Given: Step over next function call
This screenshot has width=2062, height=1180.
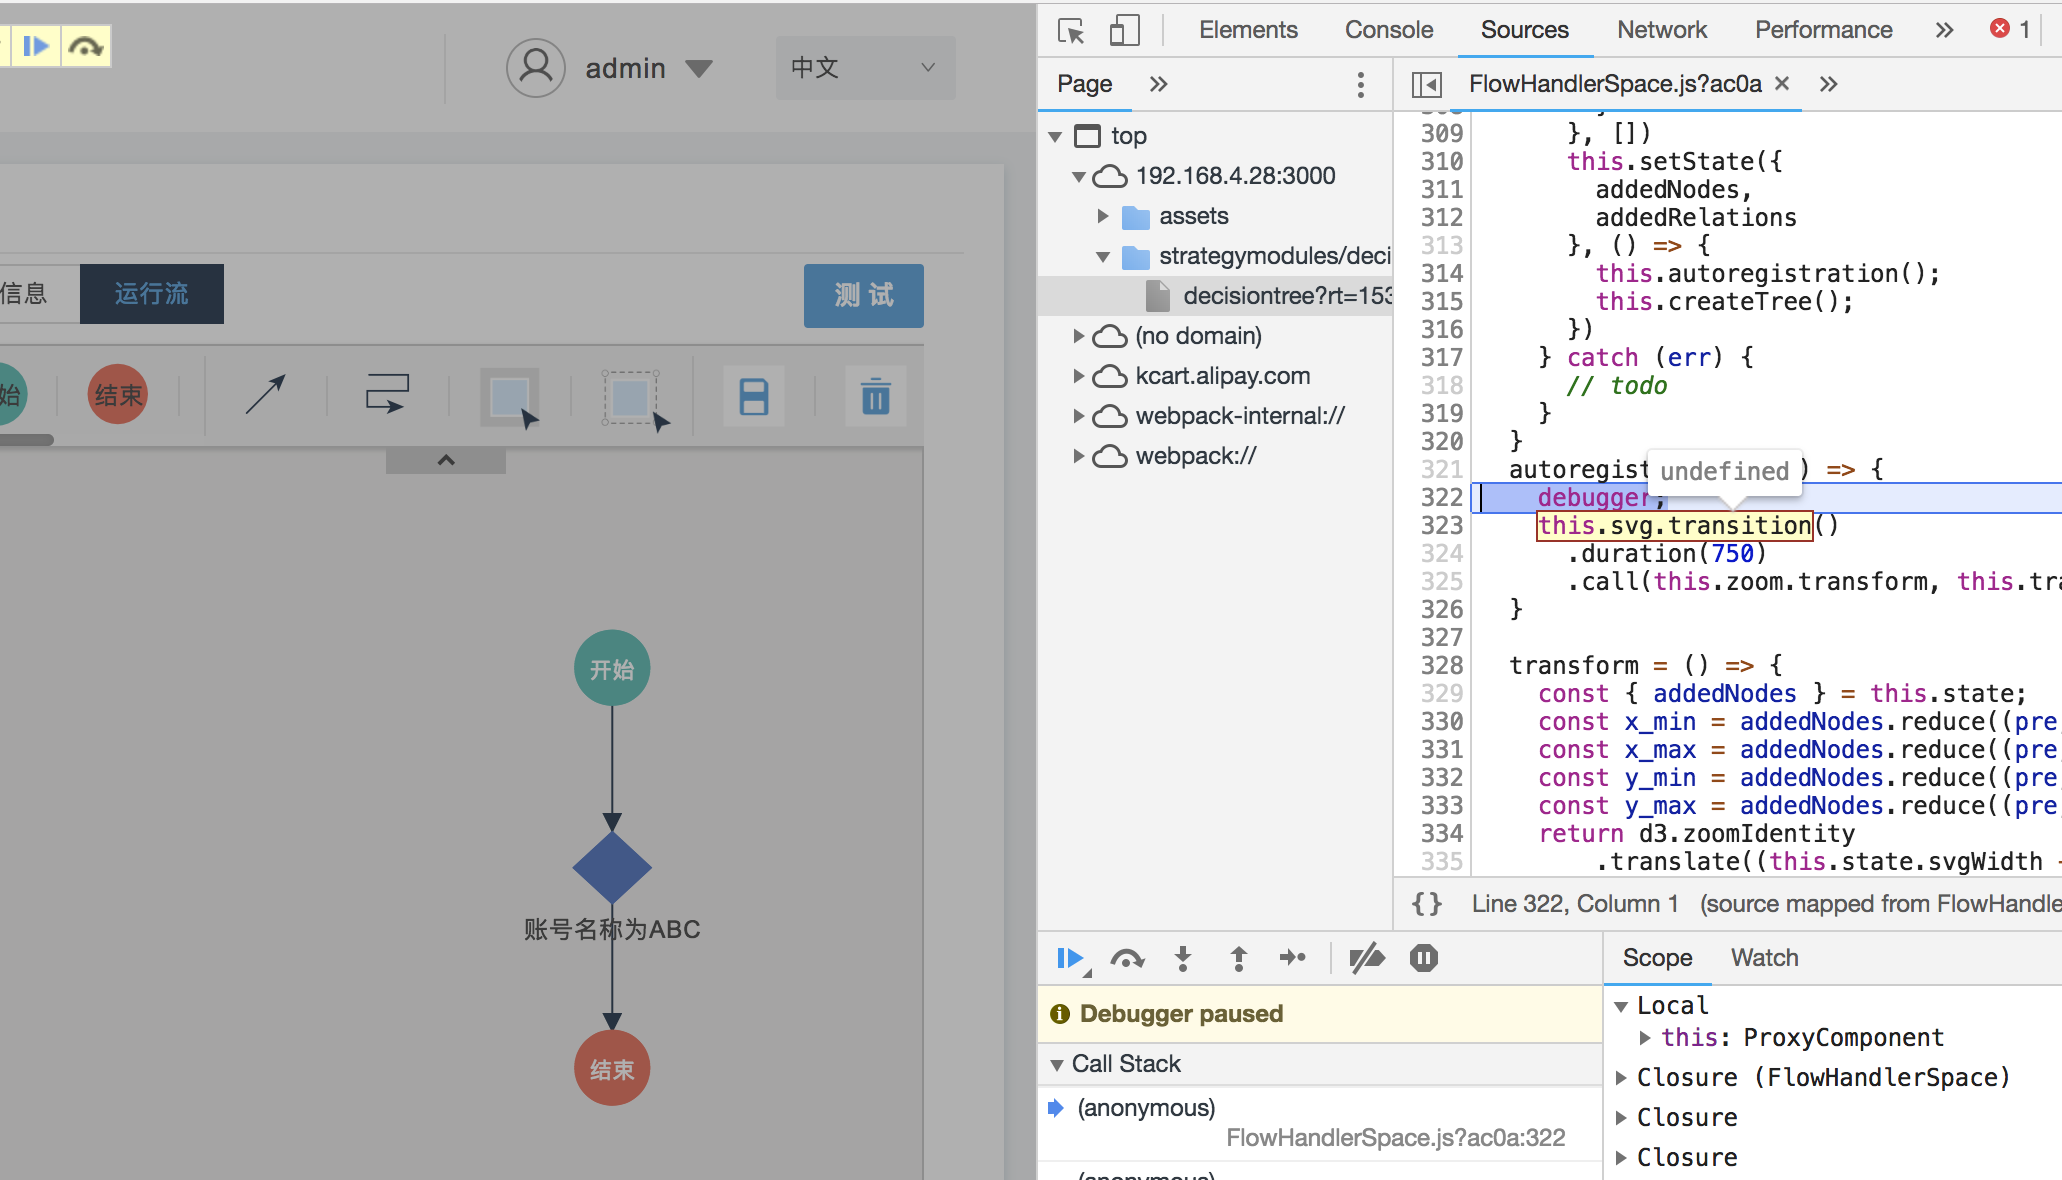Looking at the screenshot, I should click(1128, 959).
